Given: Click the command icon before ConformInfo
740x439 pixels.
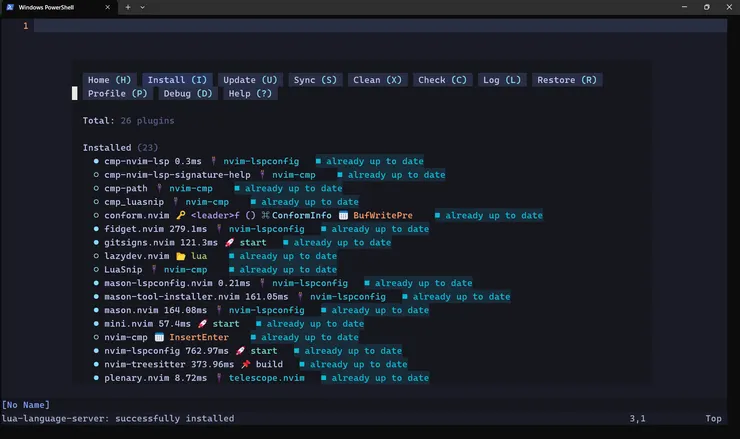Looking at the screenshot, I should (265, 215).
